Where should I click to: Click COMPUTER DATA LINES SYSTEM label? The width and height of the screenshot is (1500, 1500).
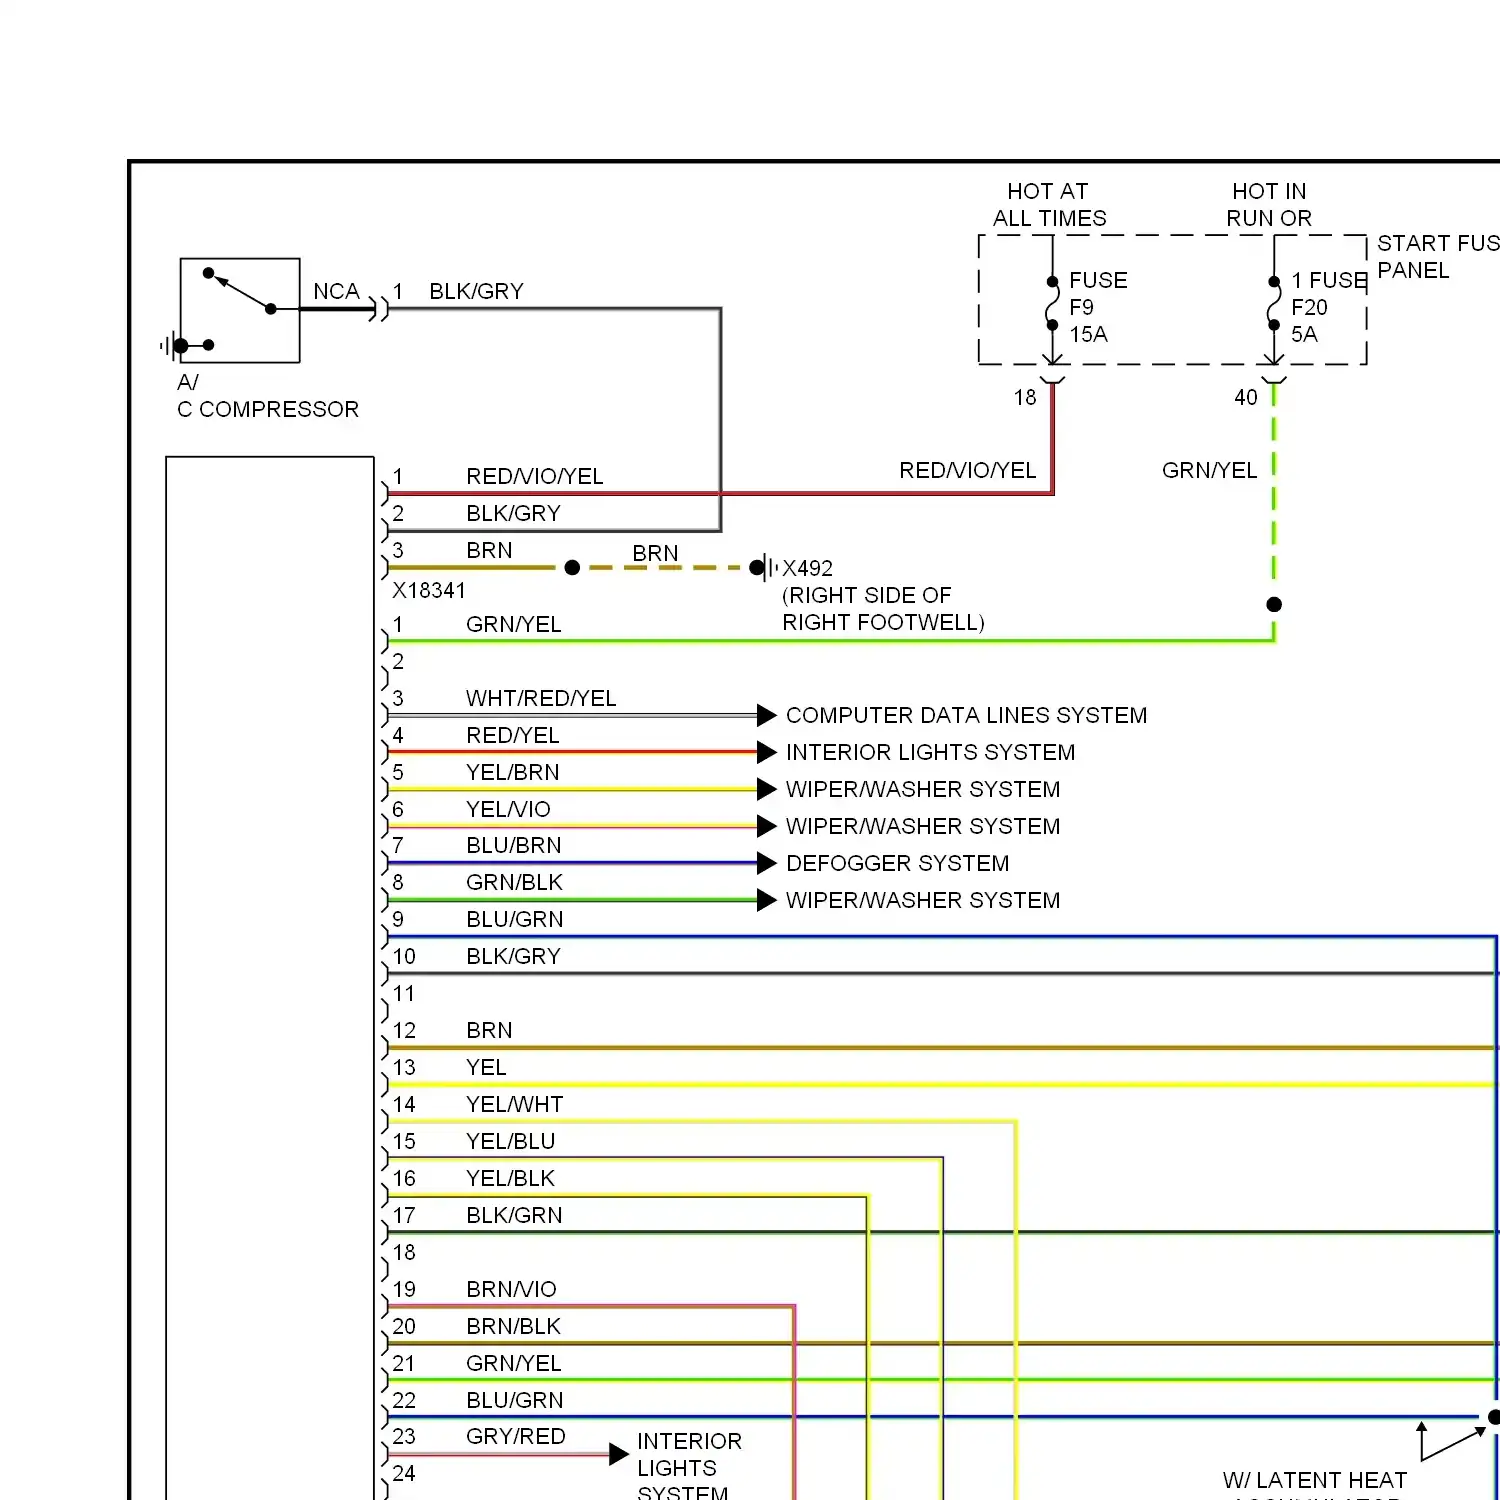point(966,715)
